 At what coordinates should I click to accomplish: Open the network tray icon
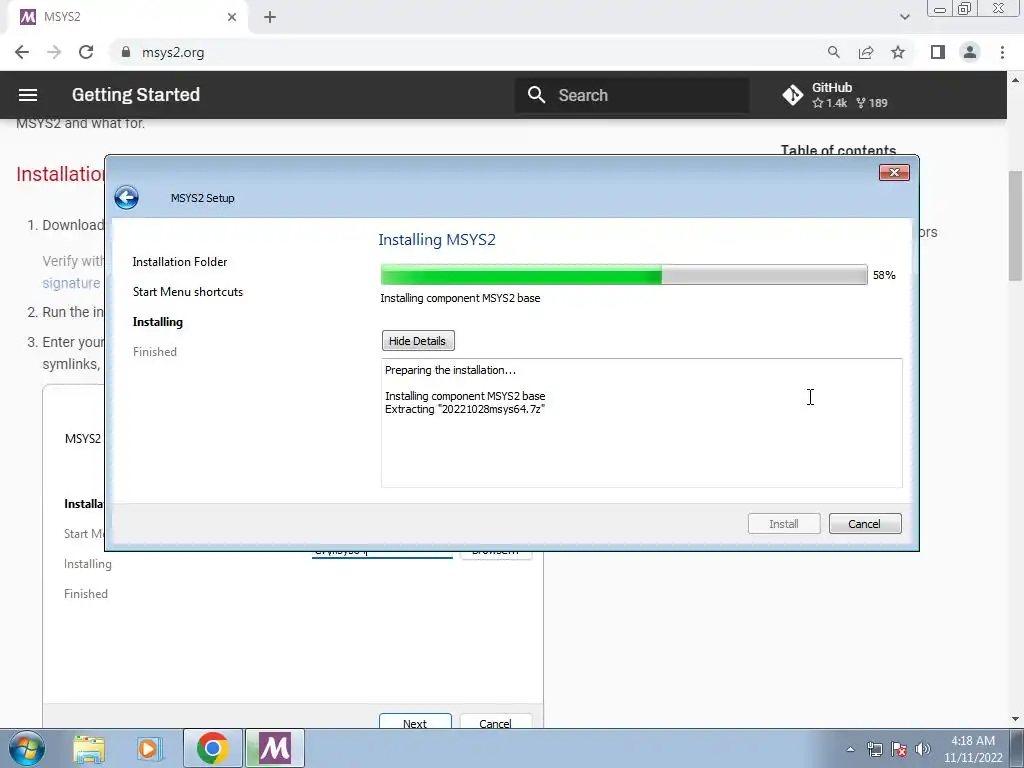coord(874,749)
